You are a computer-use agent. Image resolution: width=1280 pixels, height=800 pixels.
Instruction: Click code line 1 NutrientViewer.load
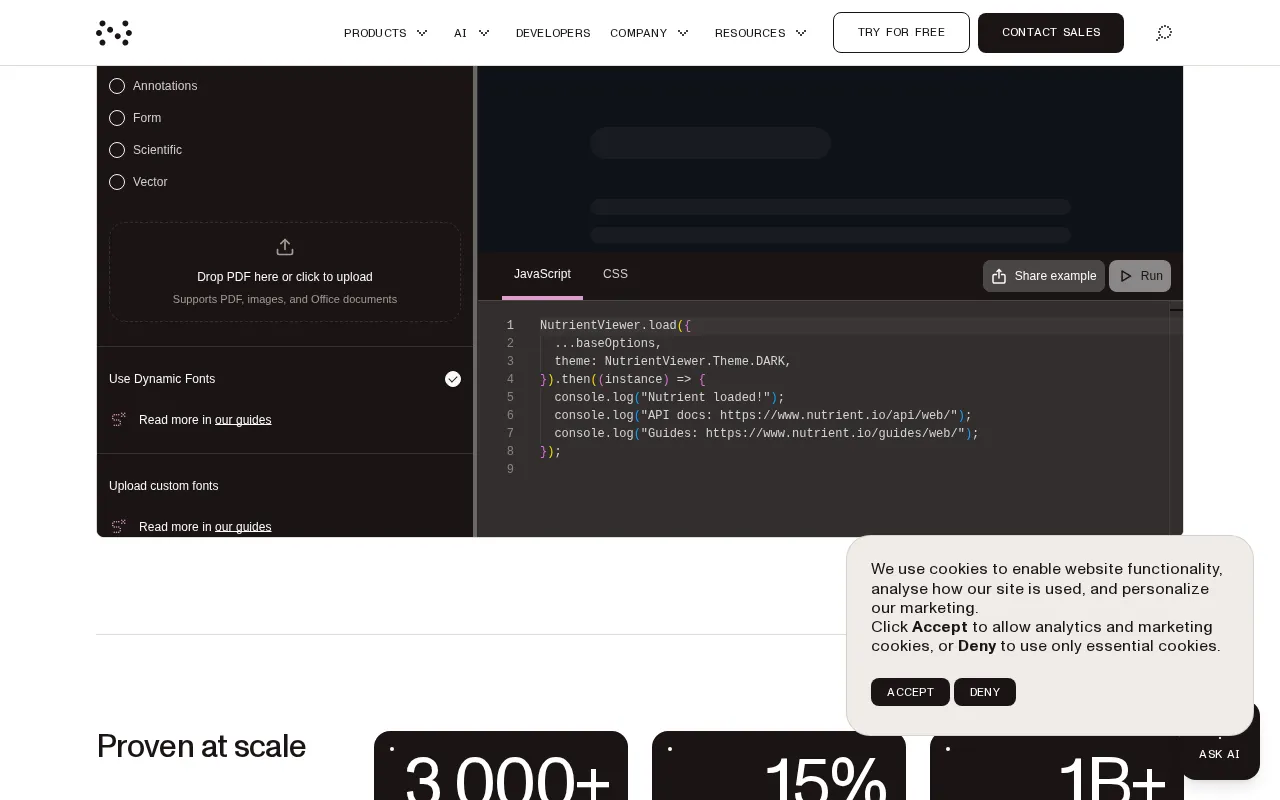[x=615, y=326]
